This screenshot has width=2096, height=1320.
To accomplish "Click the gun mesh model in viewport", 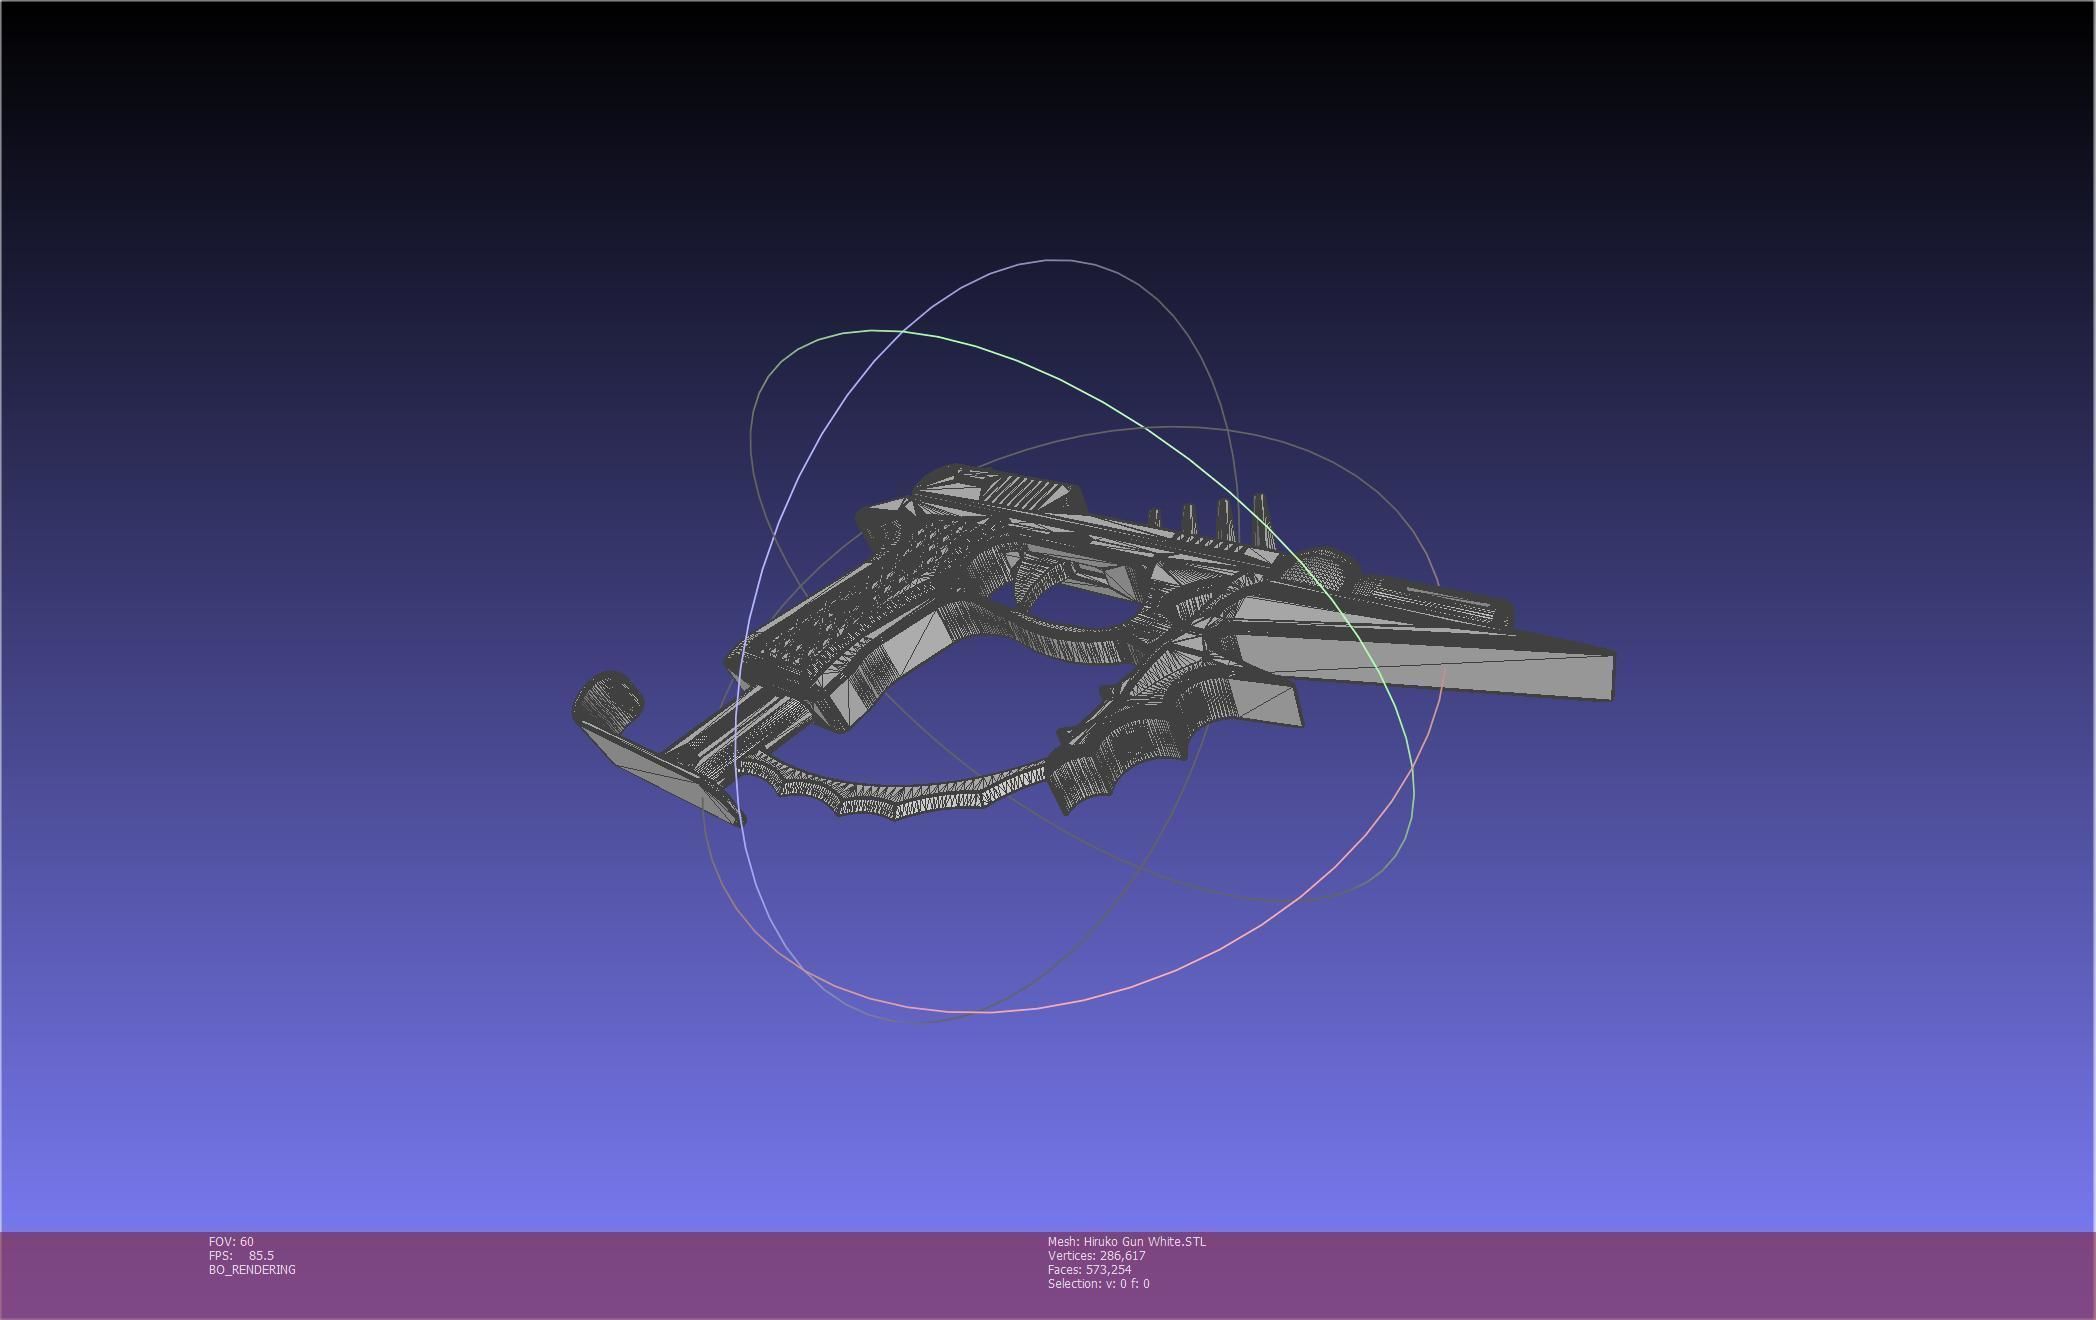I will (x=1092, y=645).
